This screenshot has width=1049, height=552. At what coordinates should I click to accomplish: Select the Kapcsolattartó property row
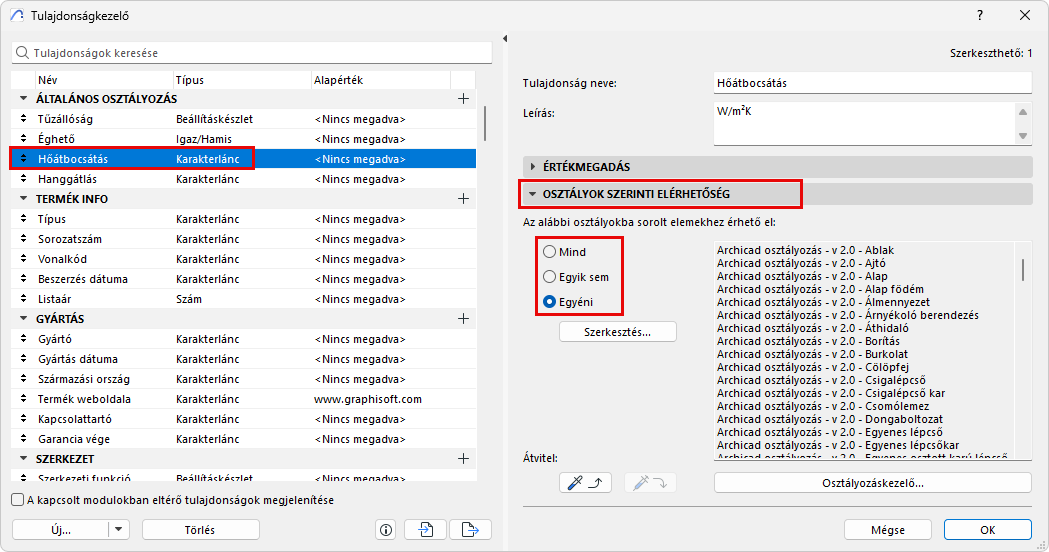[243, 419]
